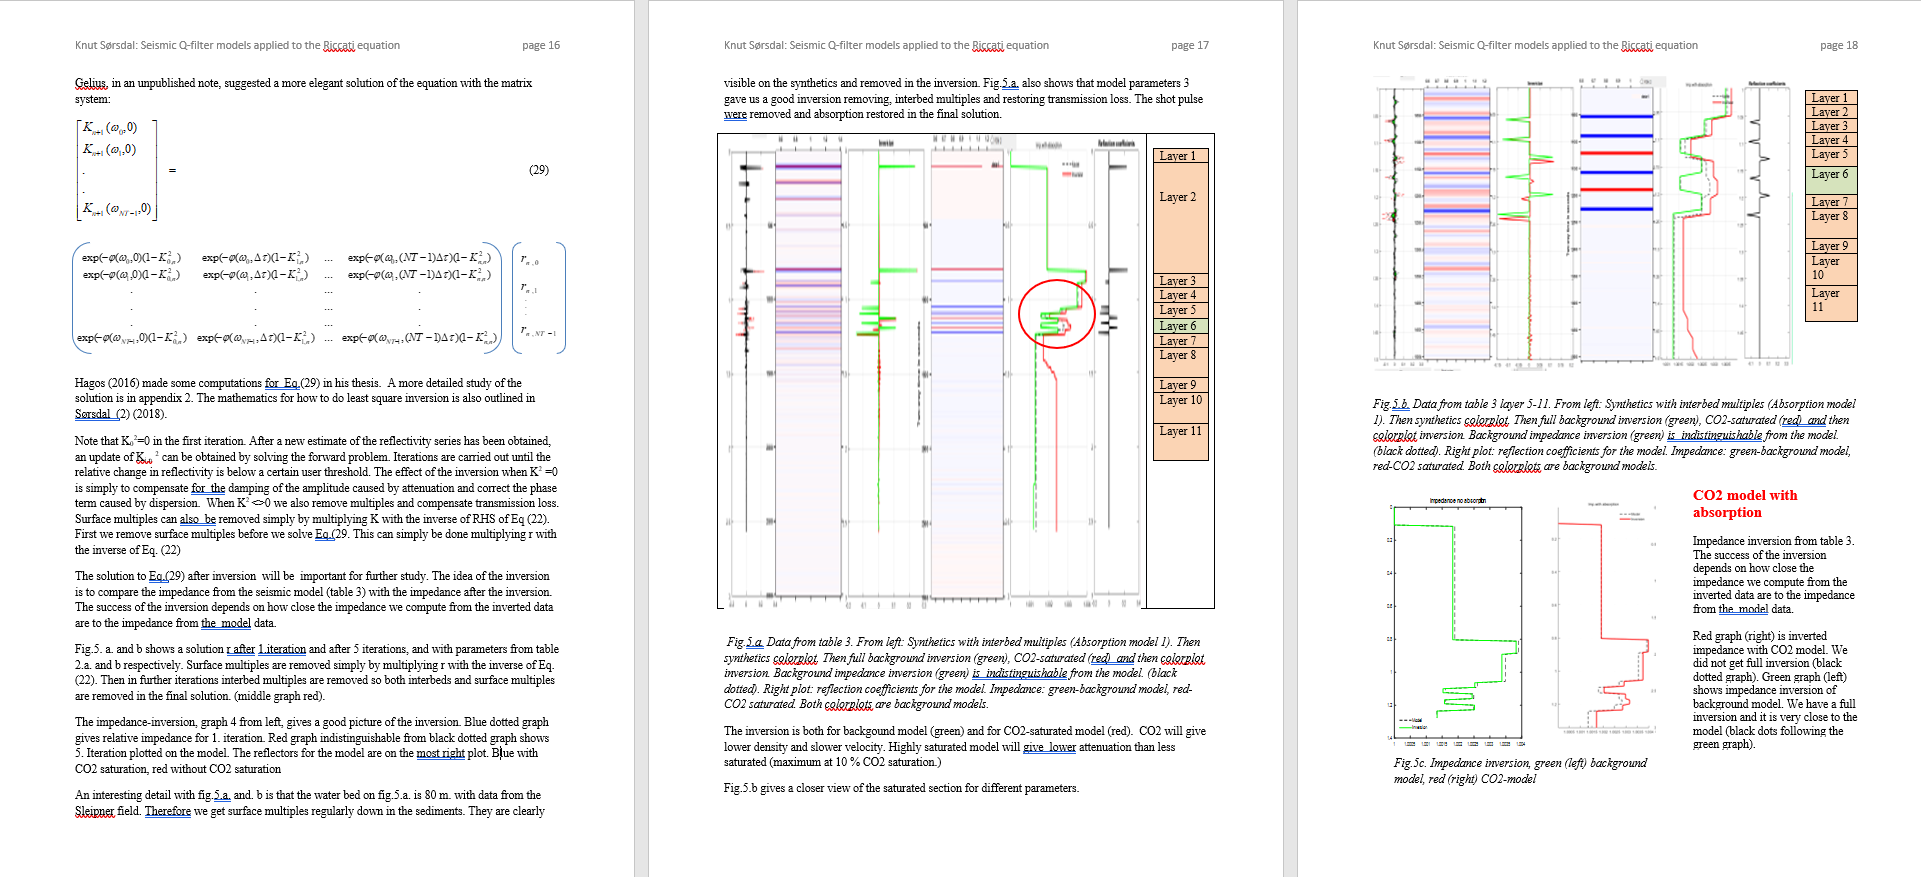The width and height of the screenshot is (1921, 877).
Task: Click the paragraph starting 'Red graph (right) is inverted'
Action: (1775, 690)
